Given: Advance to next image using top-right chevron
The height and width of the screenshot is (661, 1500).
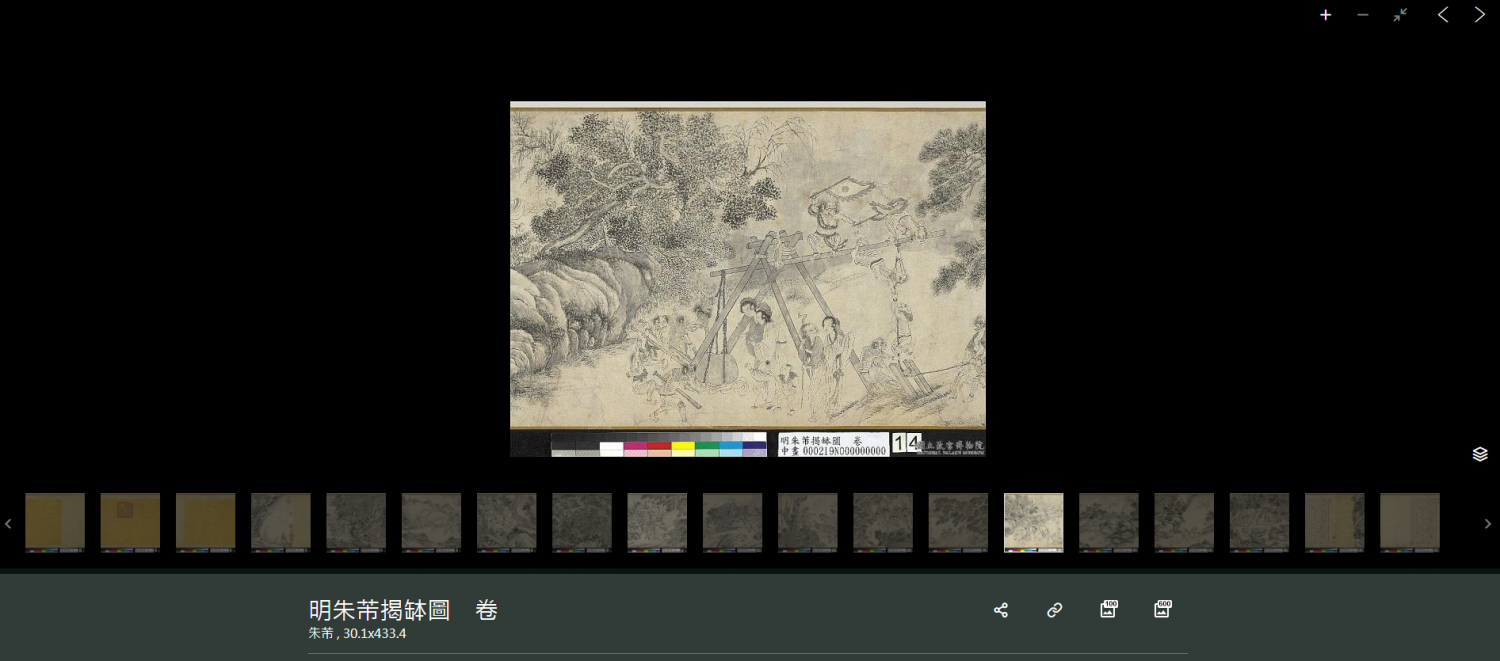Looking at the screenshot, I should point(1479,15).
